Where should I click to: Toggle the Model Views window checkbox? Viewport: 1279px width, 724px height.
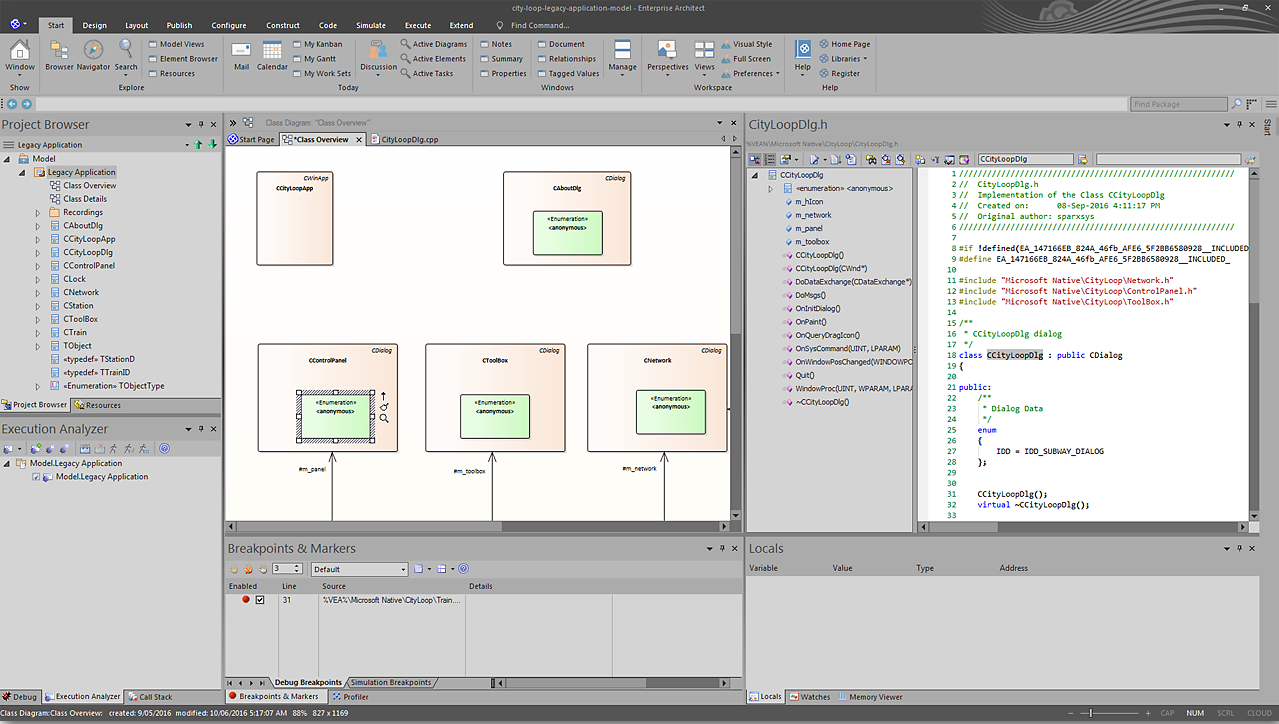point(152,44)
